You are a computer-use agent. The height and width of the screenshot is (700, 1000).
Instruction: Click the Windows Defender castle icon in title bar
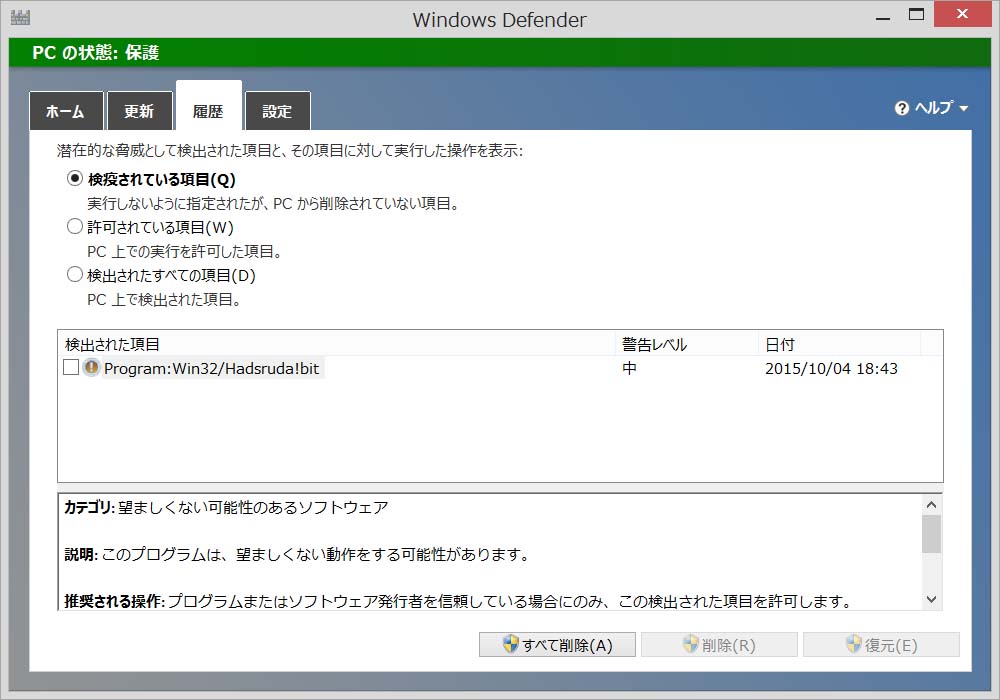click(20, 17)
